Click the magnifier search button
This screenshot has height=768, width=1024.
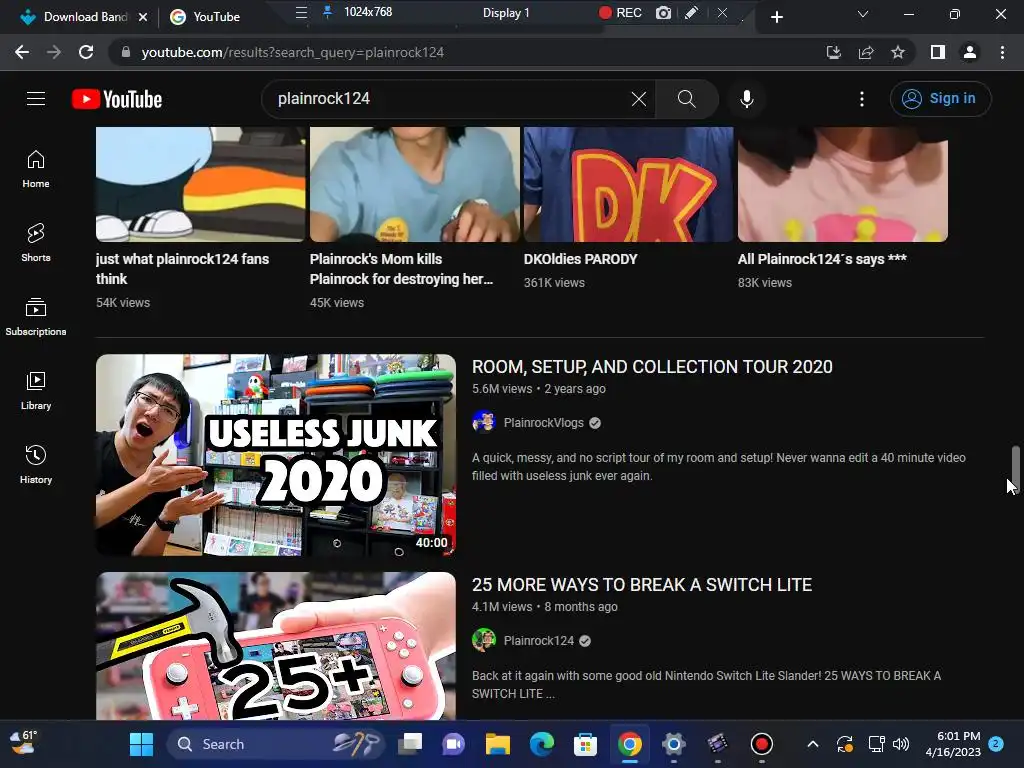[686, 99]
